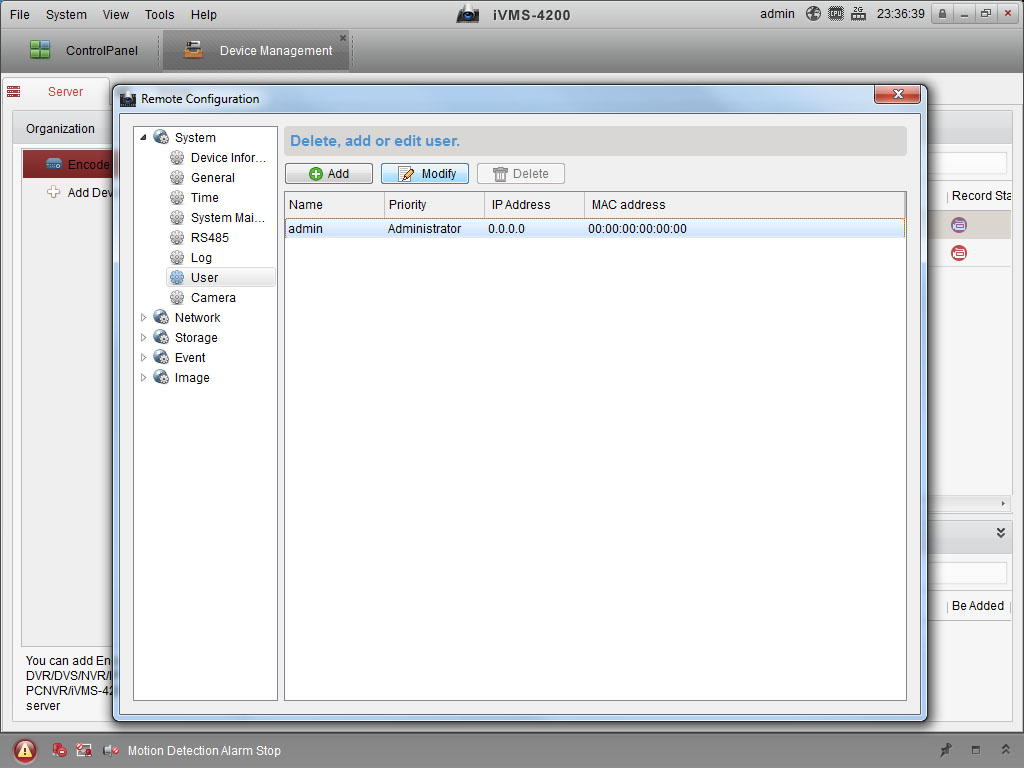Screen dimensions: 1024x768
Task: Close the Device Management tab
Action: pos(343,38)
